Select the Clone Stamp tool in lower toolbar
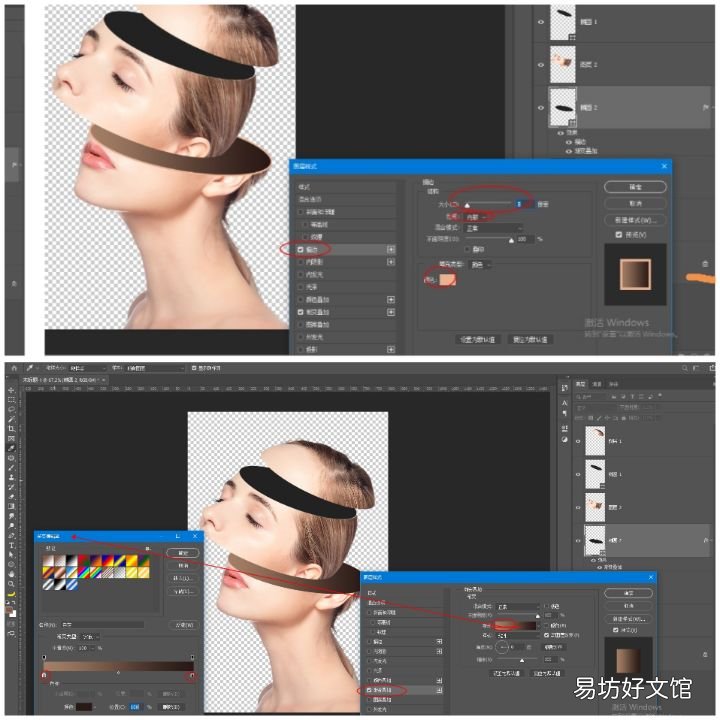720x720 pixels. [11, 477]
